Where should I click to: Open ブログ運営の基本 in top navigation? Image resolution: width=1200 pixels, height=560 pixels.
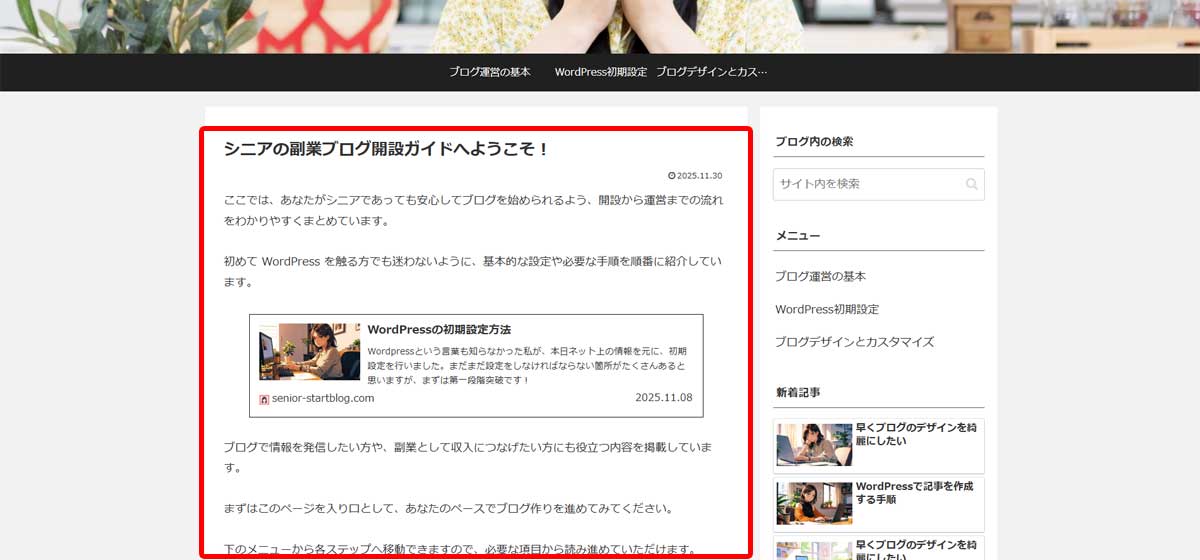tap(489, 72)
